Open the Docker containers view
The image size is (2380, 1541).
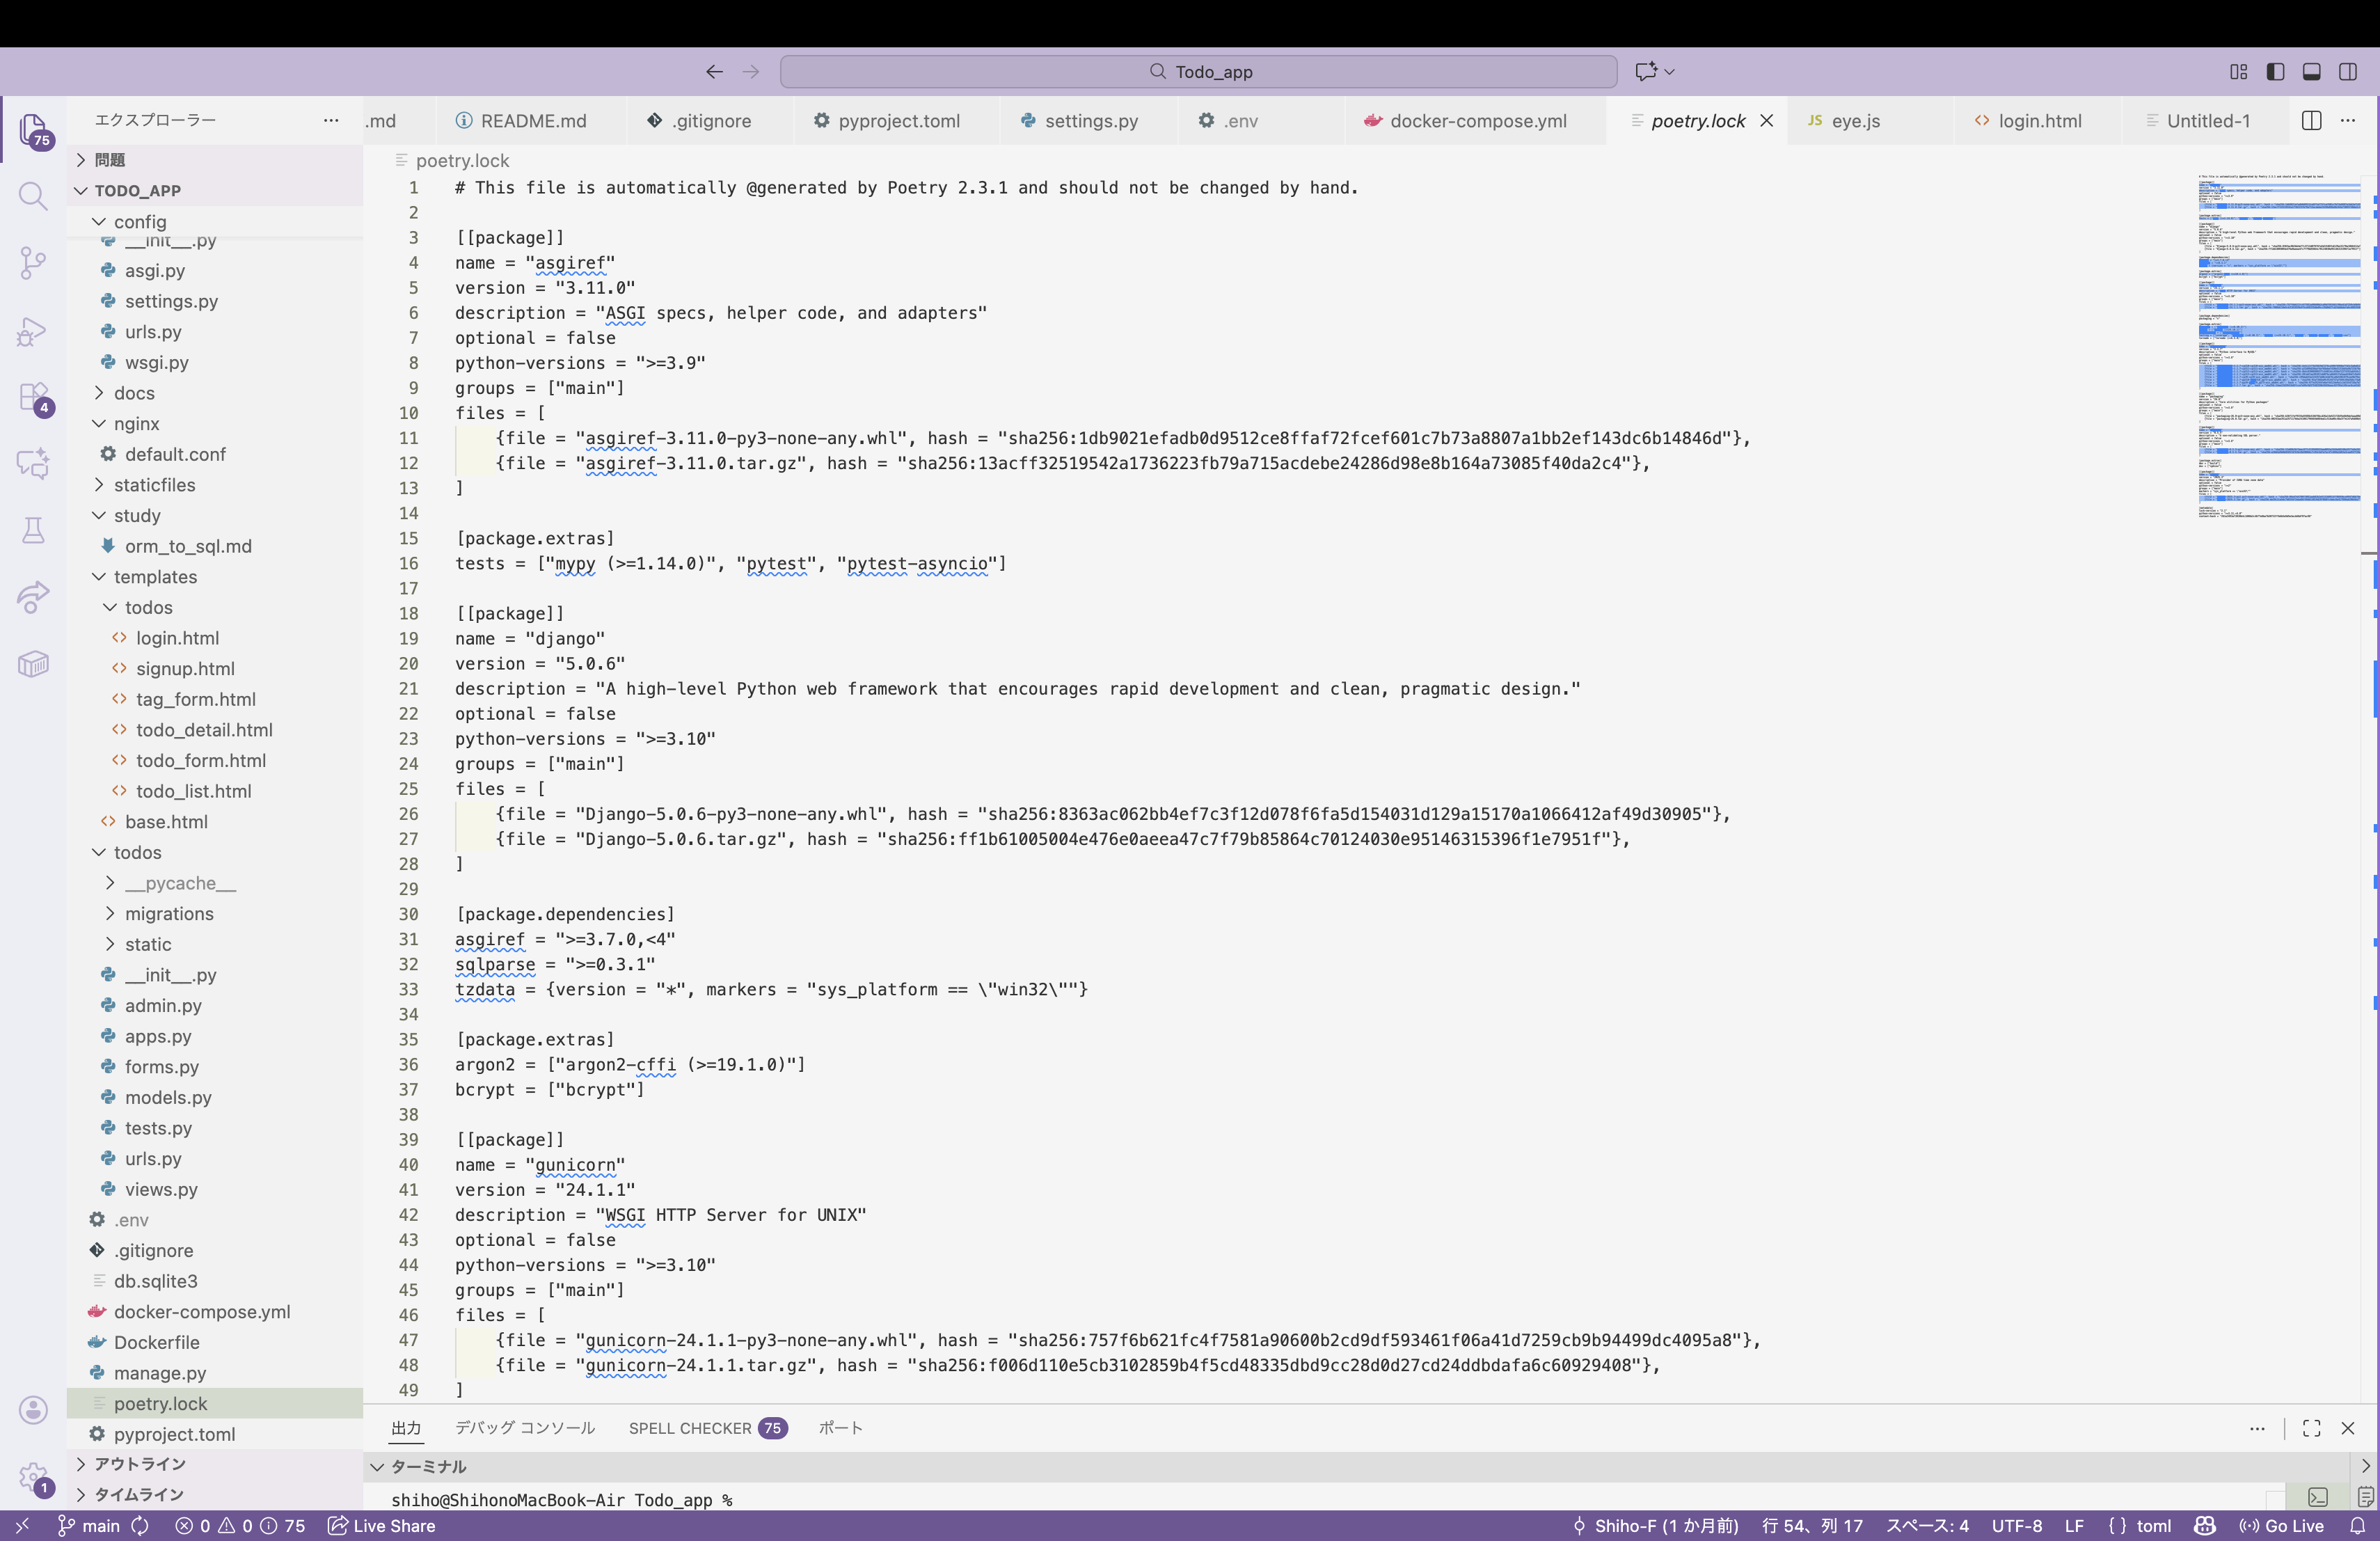(x=33, y=663)
